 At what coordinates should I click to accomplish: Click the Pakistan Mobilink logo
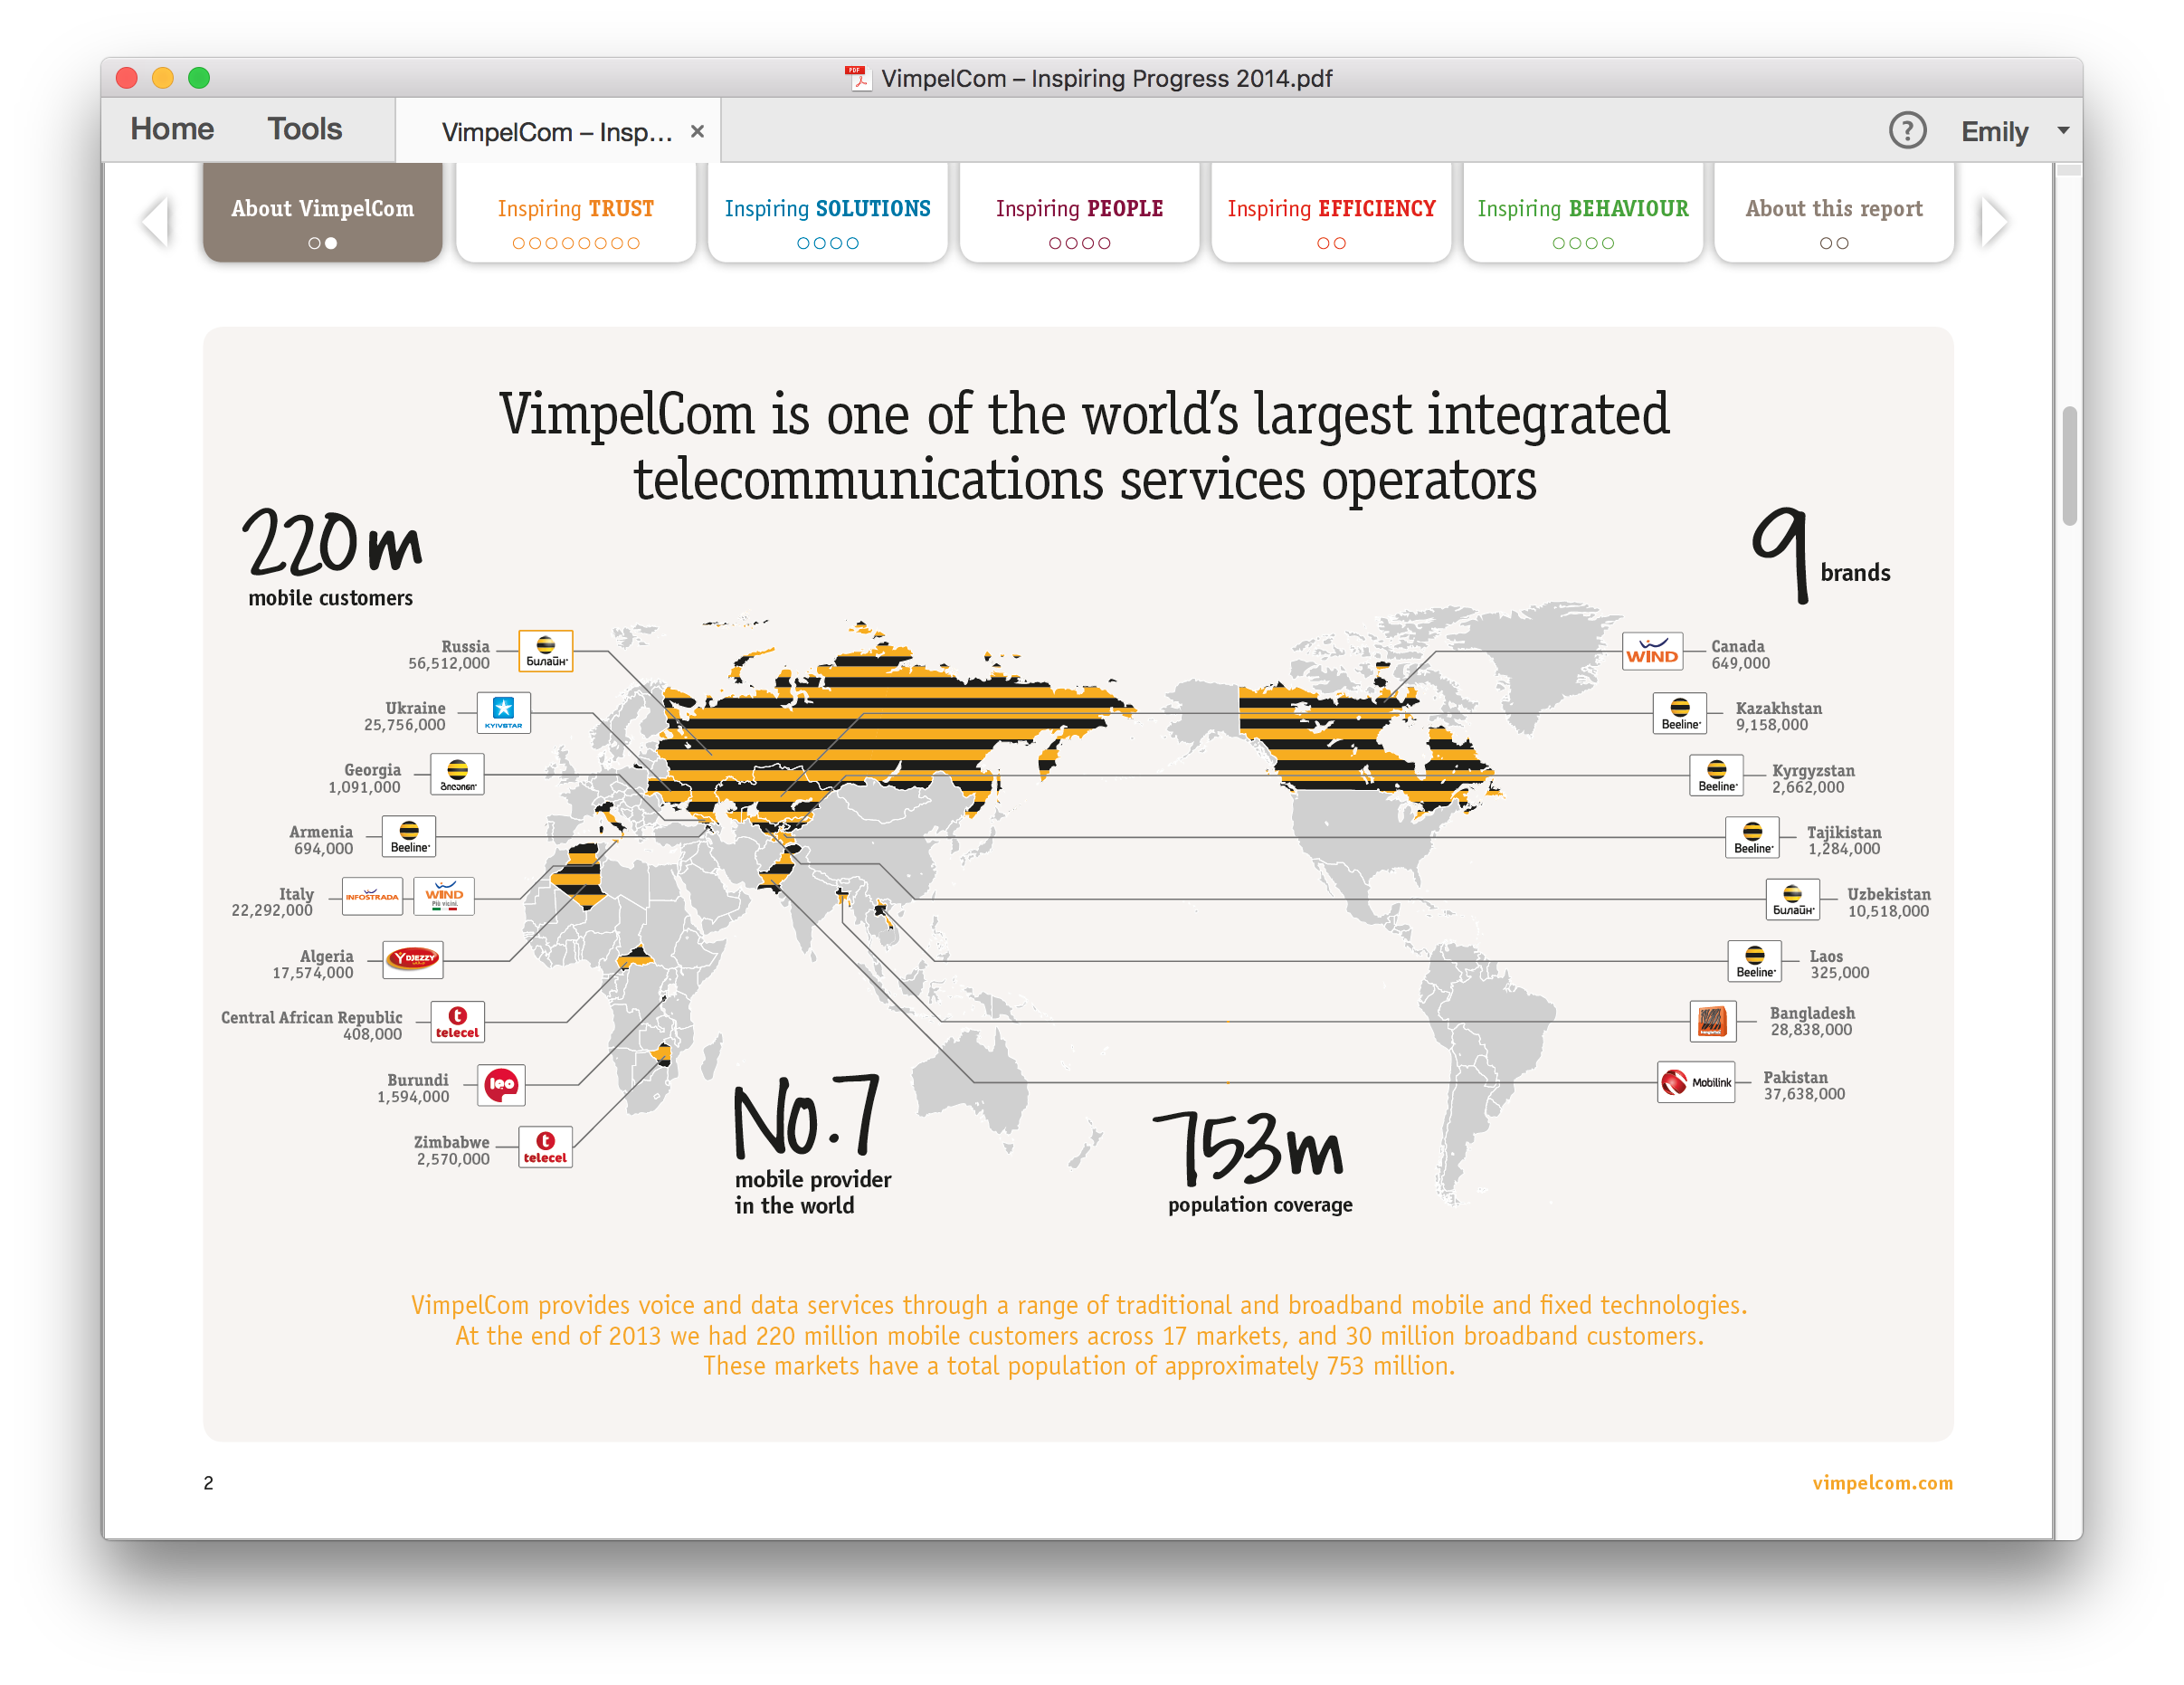point(1696,1083)
